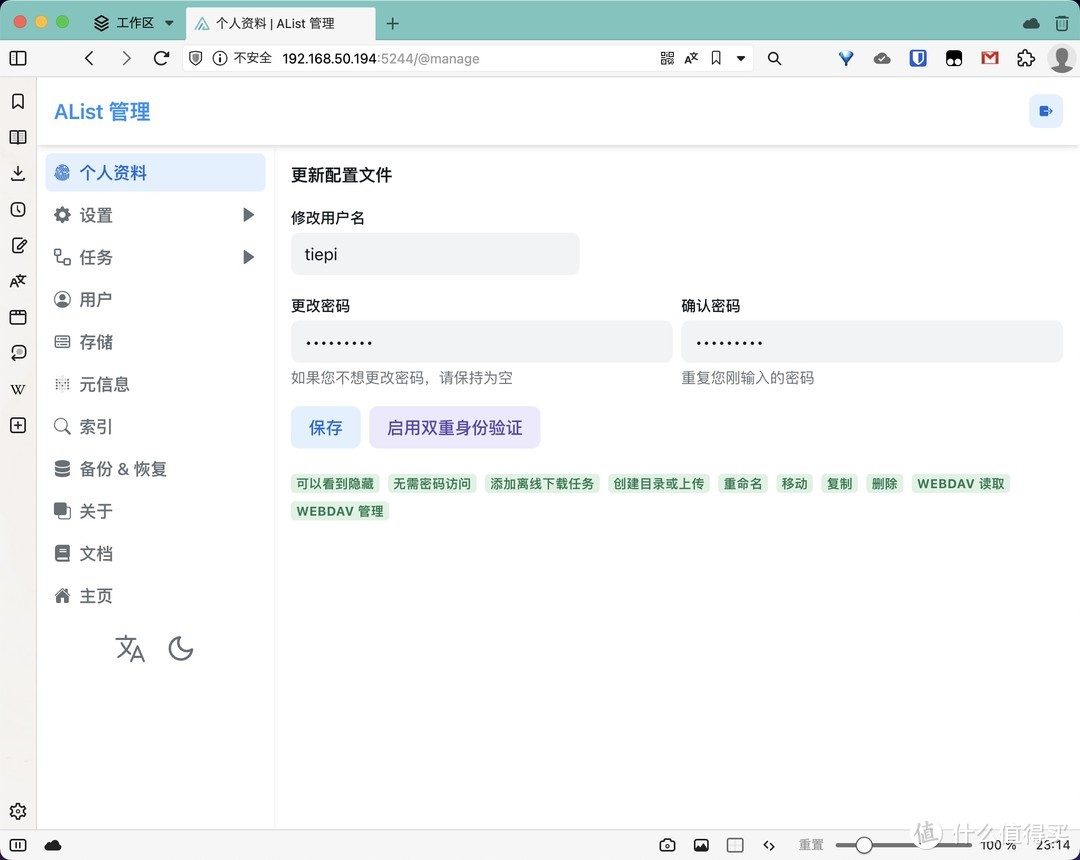Screen dimensions: 1080x860
Task: Toggle the browser sidebar panel button
Action: coord(18,59)
